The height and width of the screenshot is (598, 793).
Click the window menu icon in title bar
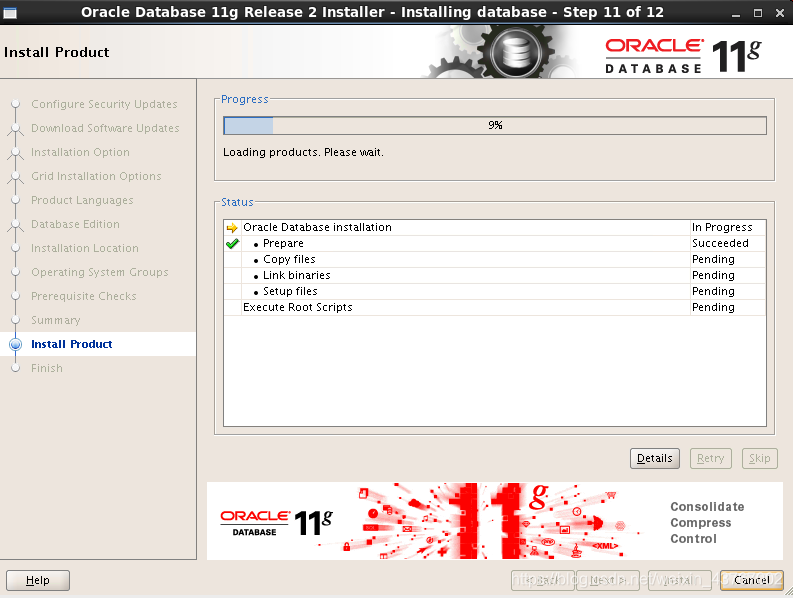click(10, 13)
